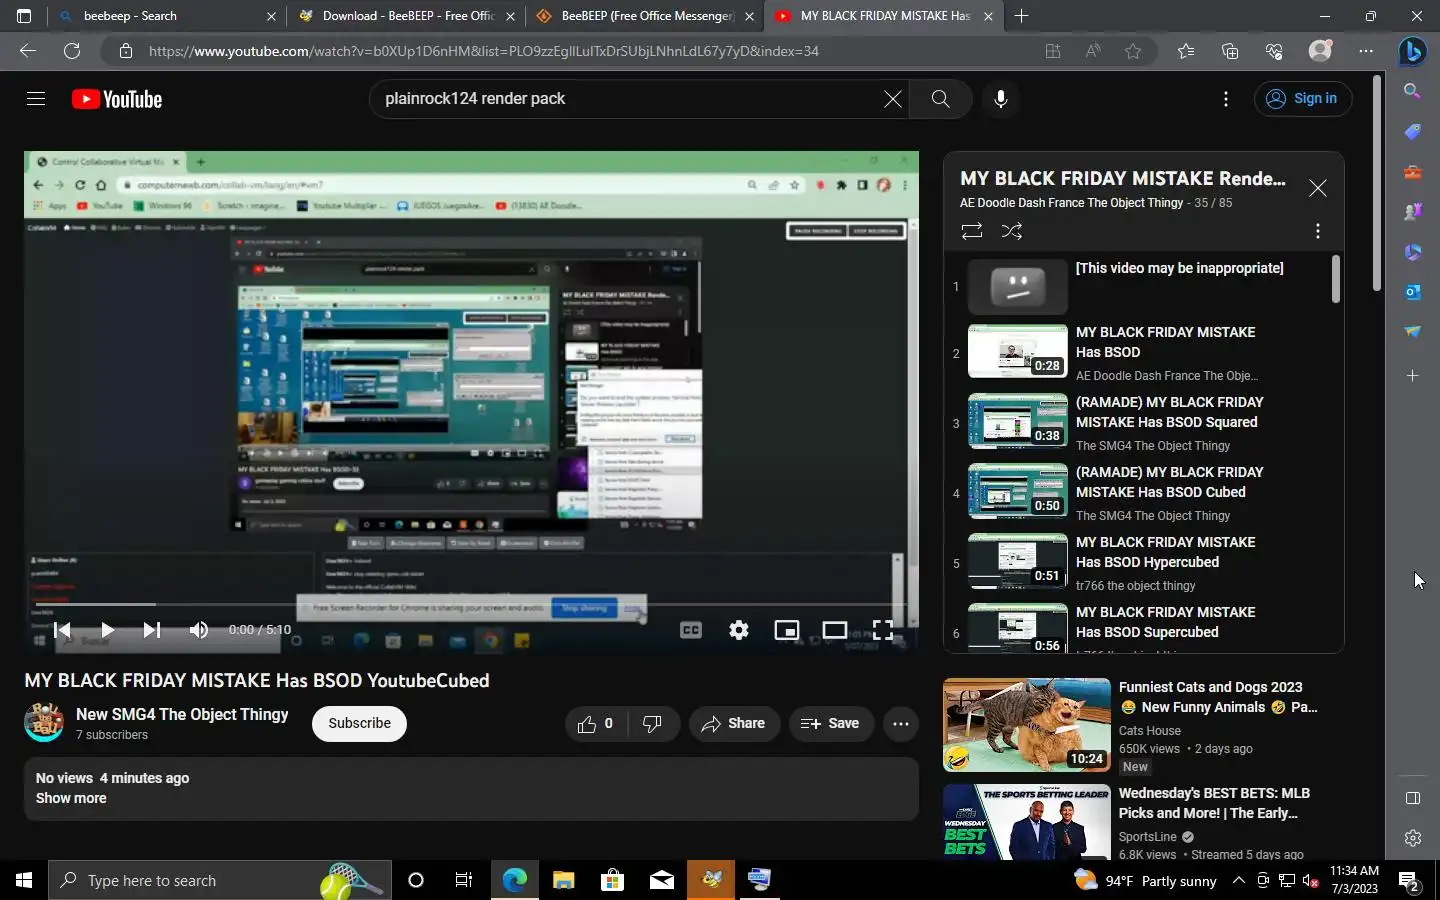This screenshot has height=900, width=1440.
Task: Mute the video volume
Action: click(198, 630)
